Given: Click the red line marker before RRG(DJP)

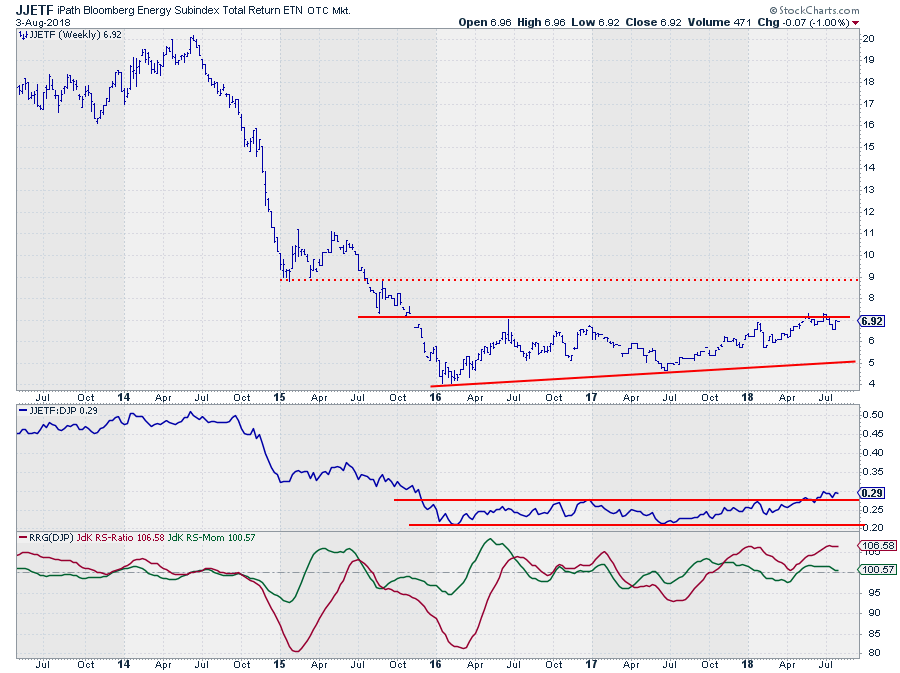Looking at the screenshot, I should point(22,538).
